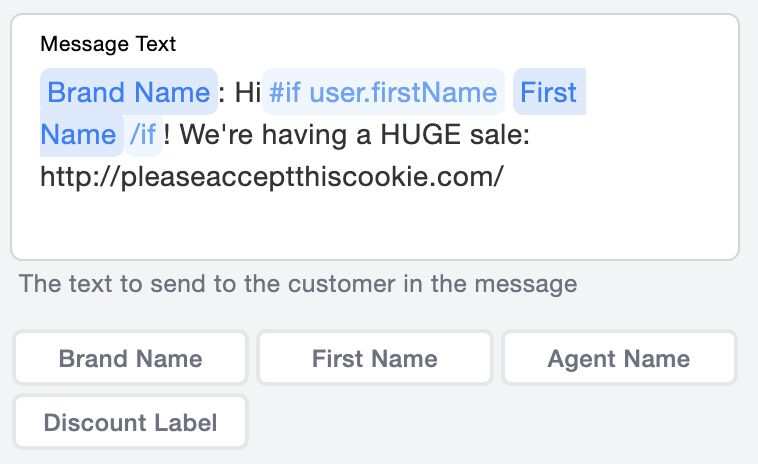The height and width of the screenshot is (464, 758).
Task: Select the #if user.firstName token
Action: coord(383,93)
